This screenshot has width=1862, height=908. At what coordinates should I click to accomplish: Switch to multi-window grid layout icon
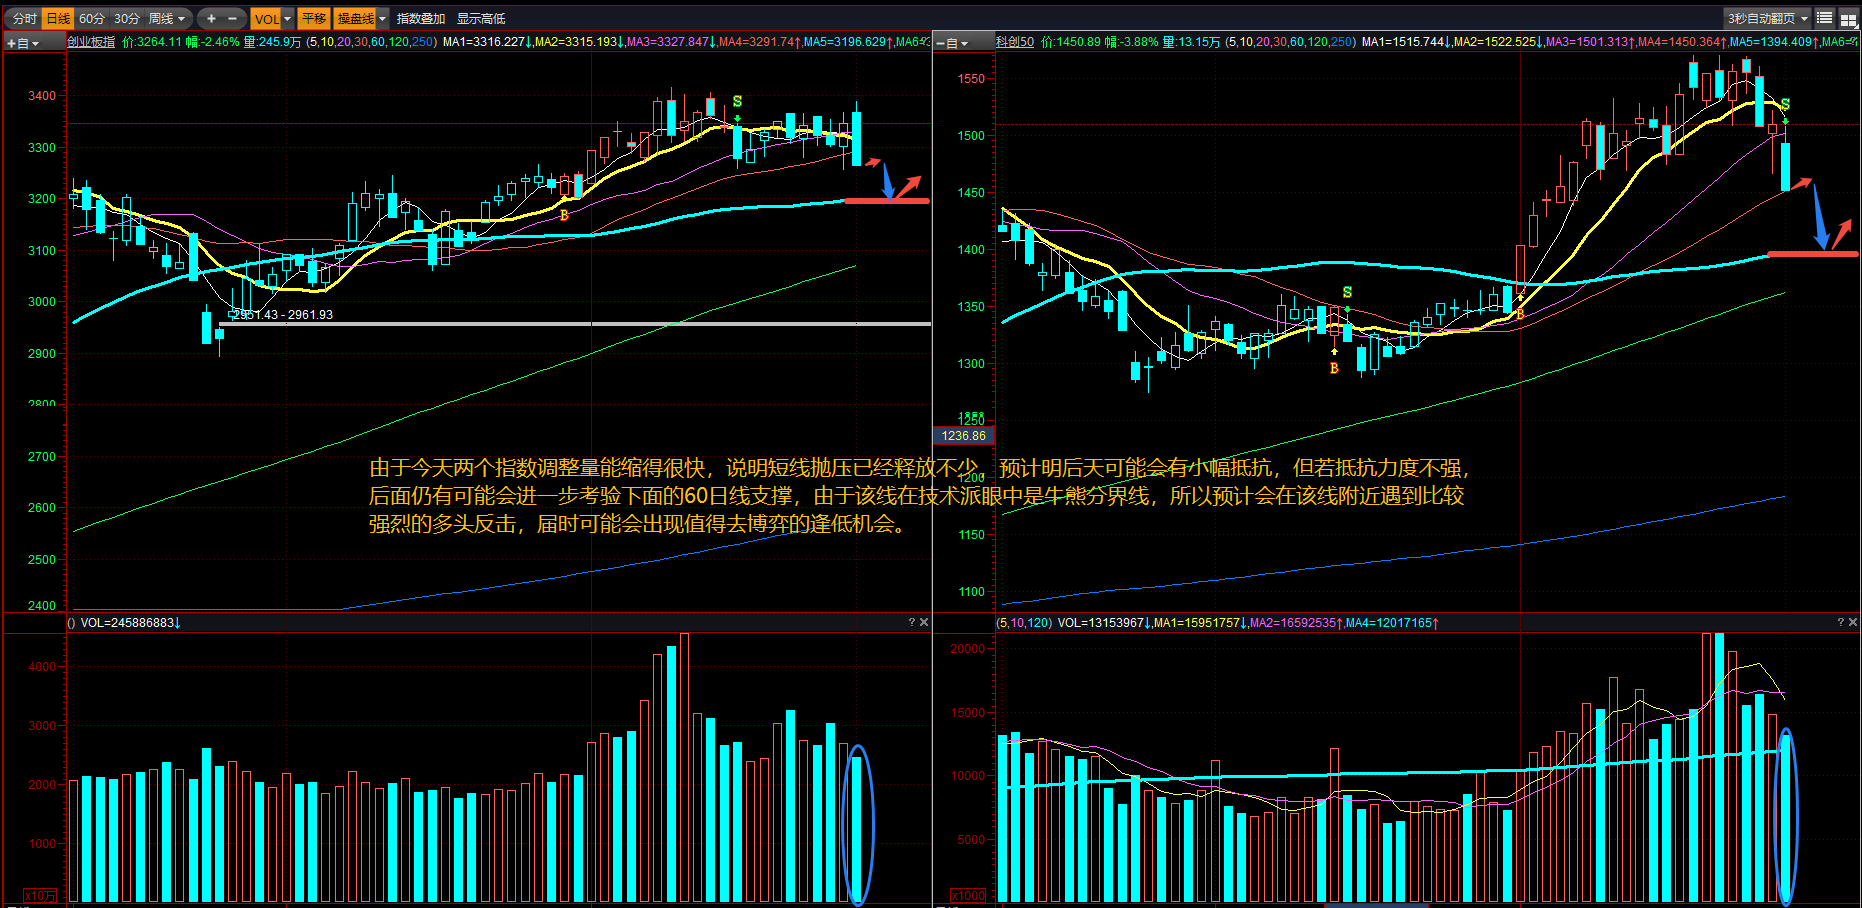tap(1848, 19)
